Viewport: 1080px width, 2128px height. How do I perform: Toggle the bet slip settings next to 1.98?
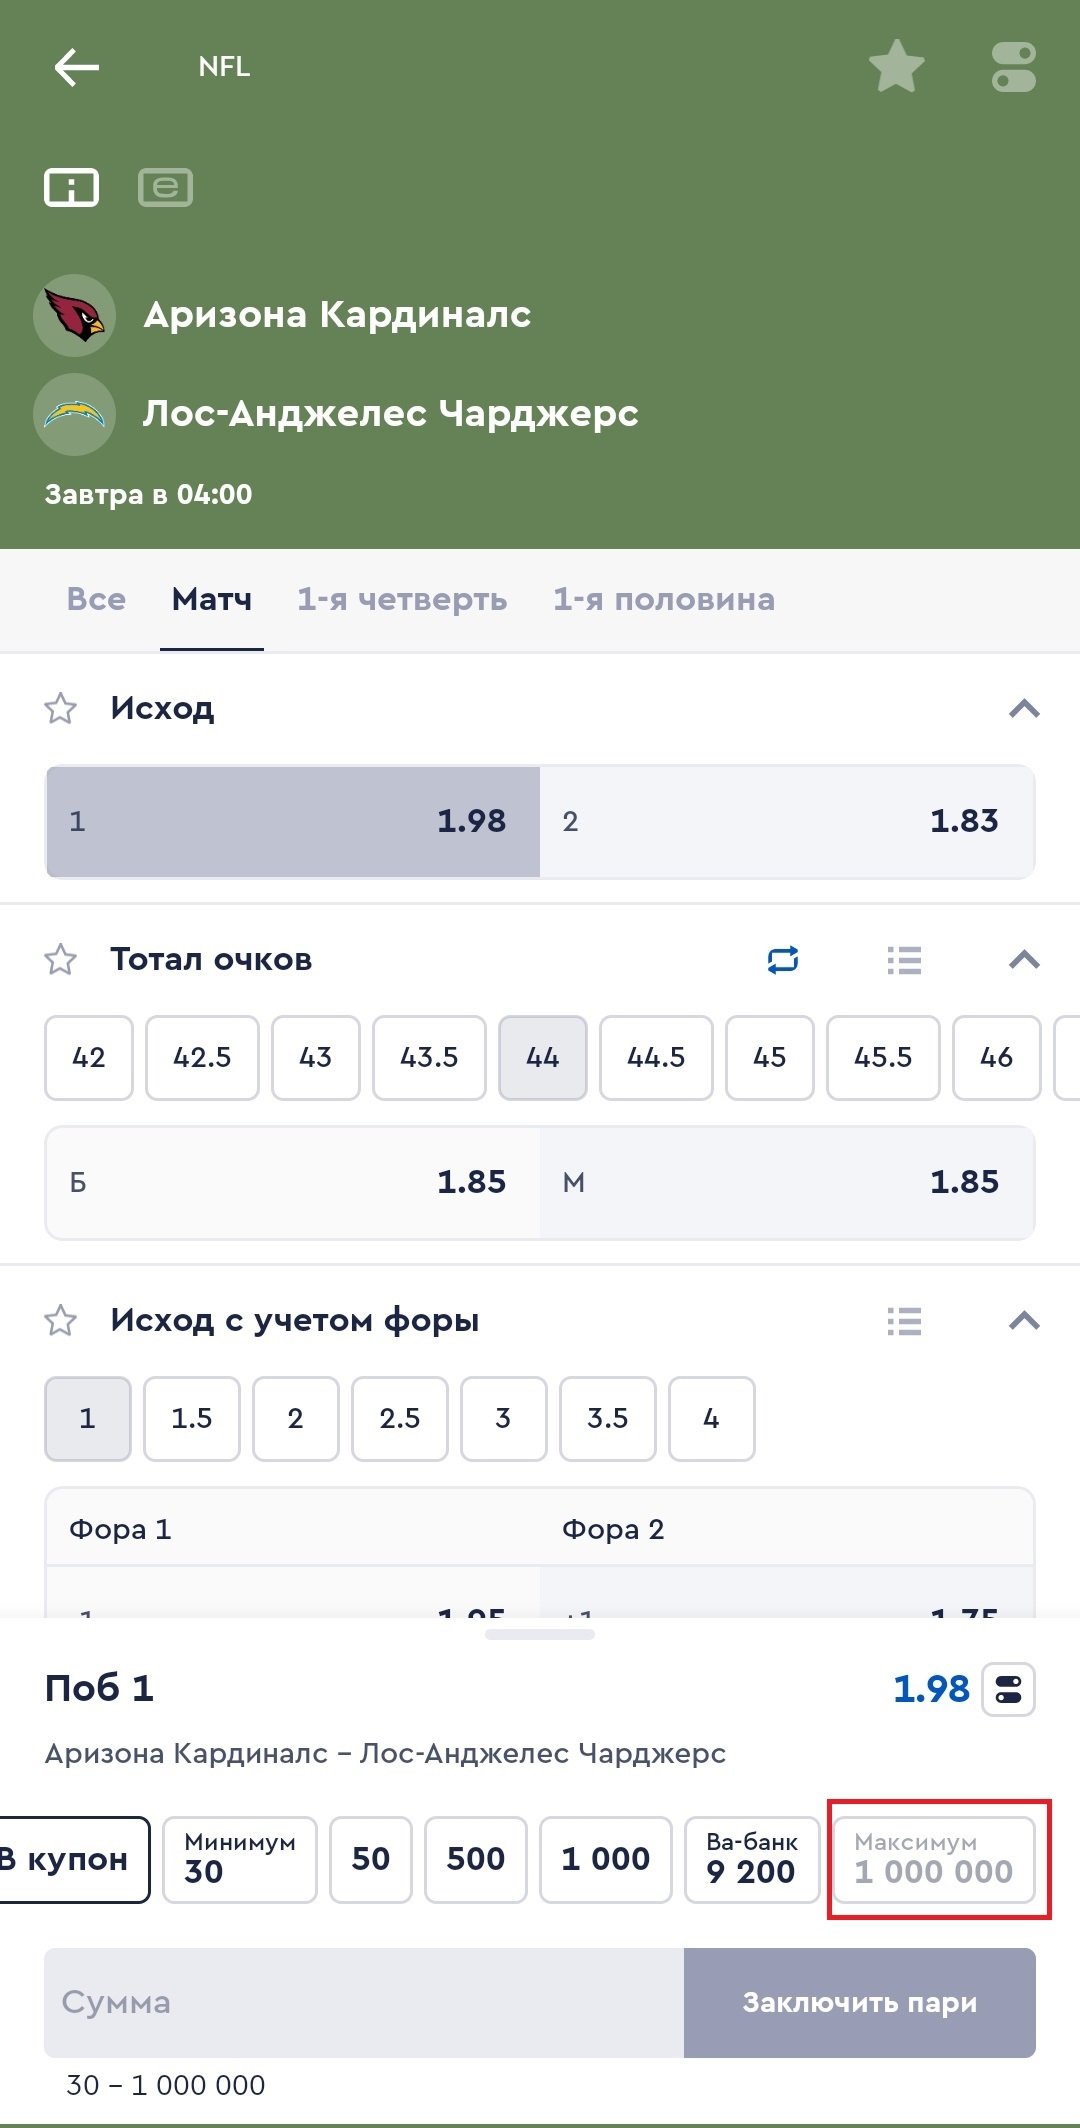tap(1008, 1690)
